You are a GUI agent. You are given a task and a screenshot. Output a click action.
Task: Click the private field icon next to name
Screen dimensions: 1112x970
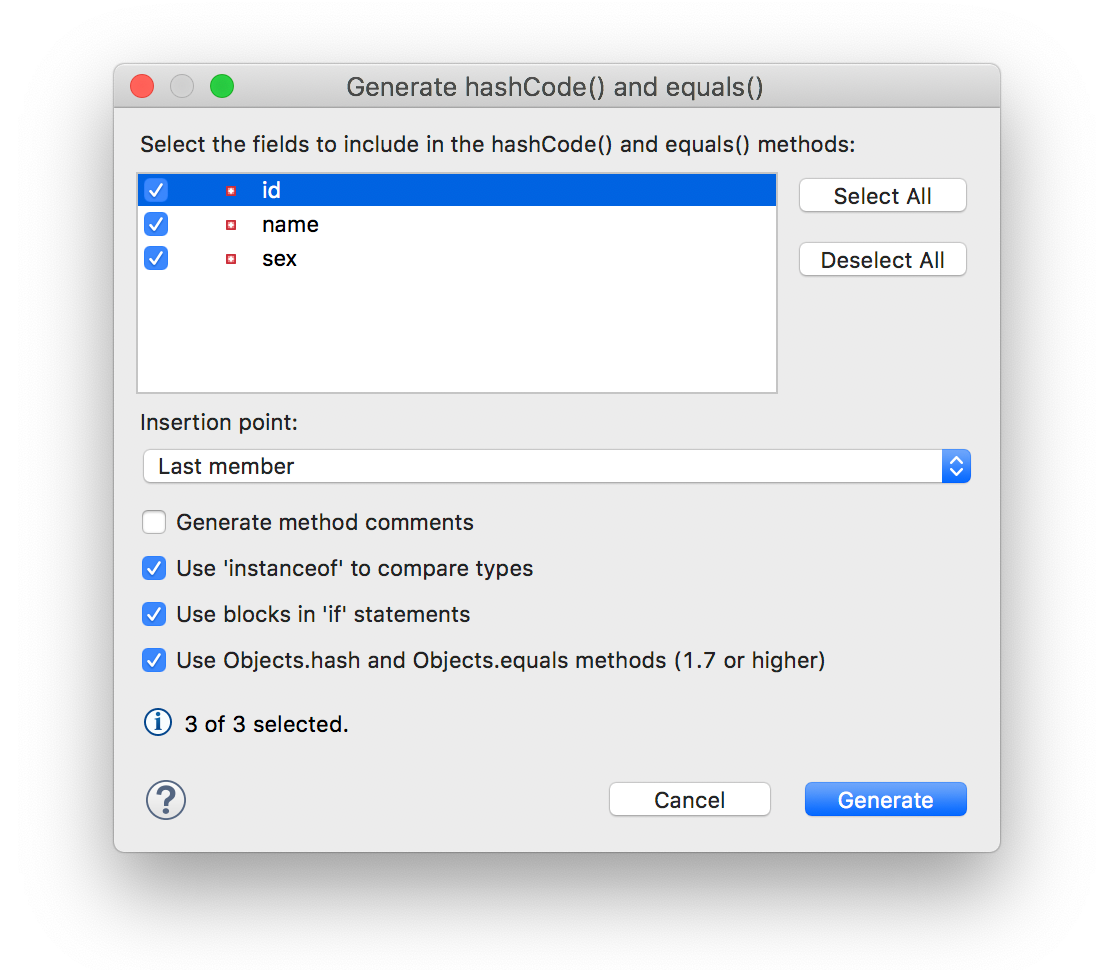(230, 225)
